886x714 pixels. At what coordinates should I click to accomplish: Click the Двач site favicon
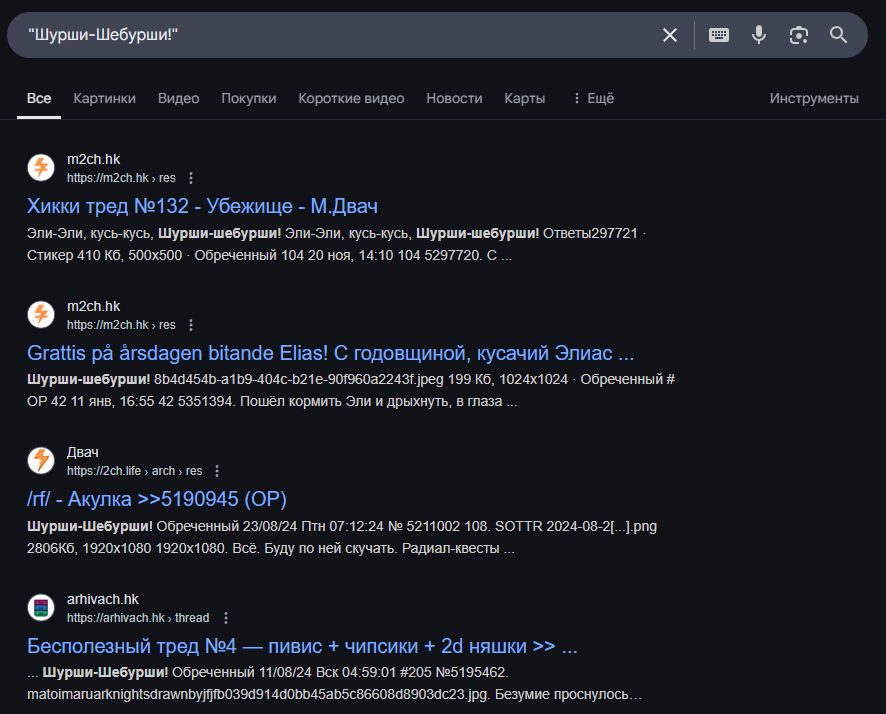point(41,460)
